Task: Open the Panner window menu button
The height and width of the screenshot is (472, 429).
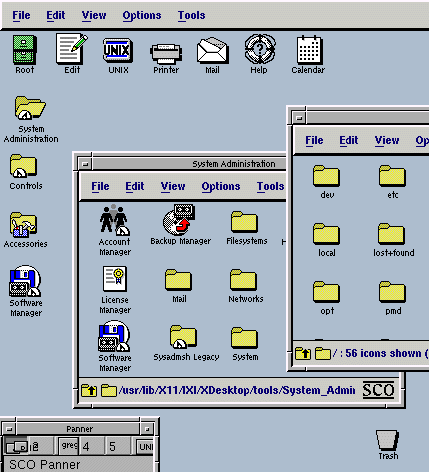Action: (x=9, y=429)
